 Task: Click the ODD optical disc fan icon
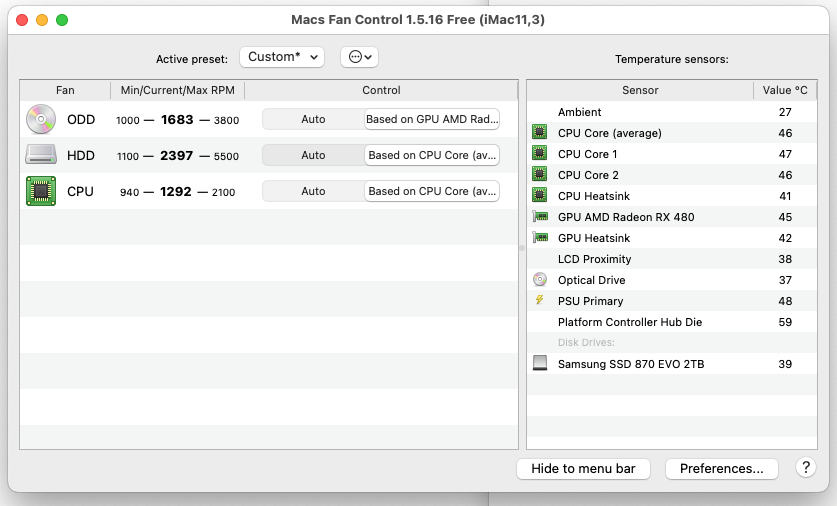(x=41, y=119)
